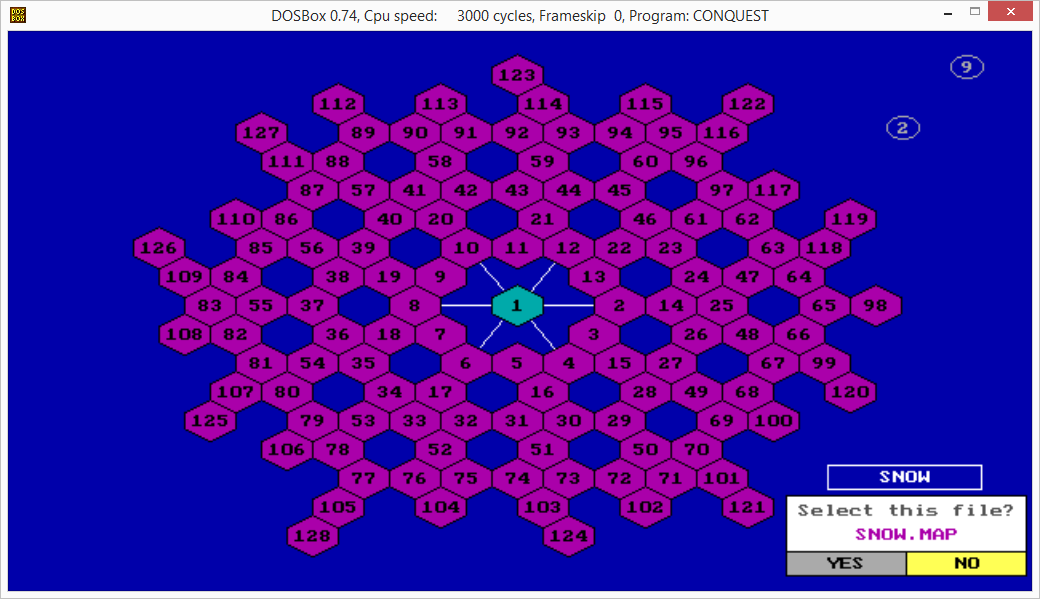Select hexagon territory 5

pyautogui.click(x=517, y=364)
